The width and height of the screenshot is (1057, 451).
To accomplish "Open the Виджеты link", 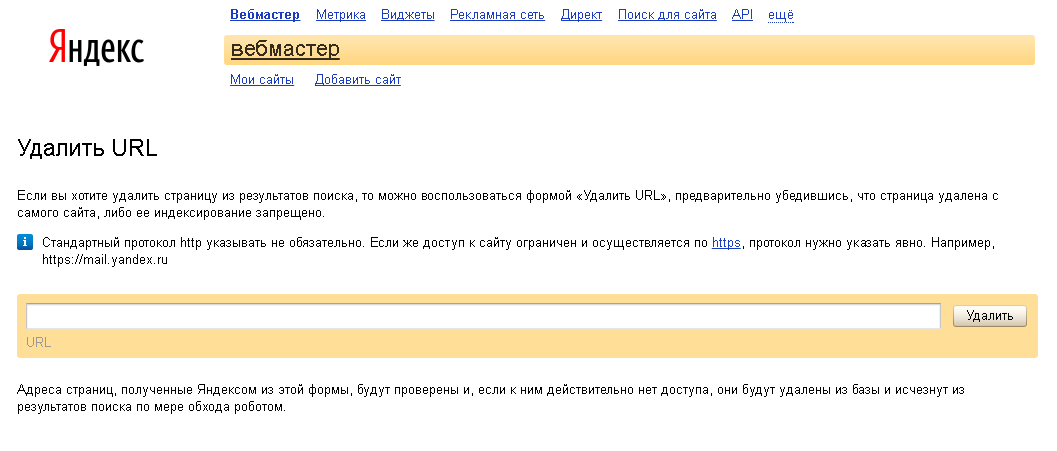I will 408,15.
